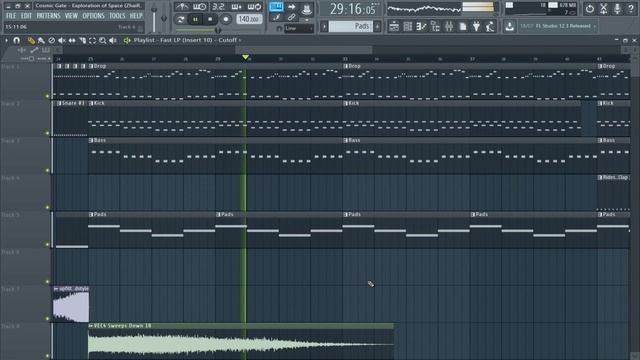This screenshot has height=360, width=640.
Task: Click the hat-shaped icon beside typing keyboard
Action: click(307, 9)
